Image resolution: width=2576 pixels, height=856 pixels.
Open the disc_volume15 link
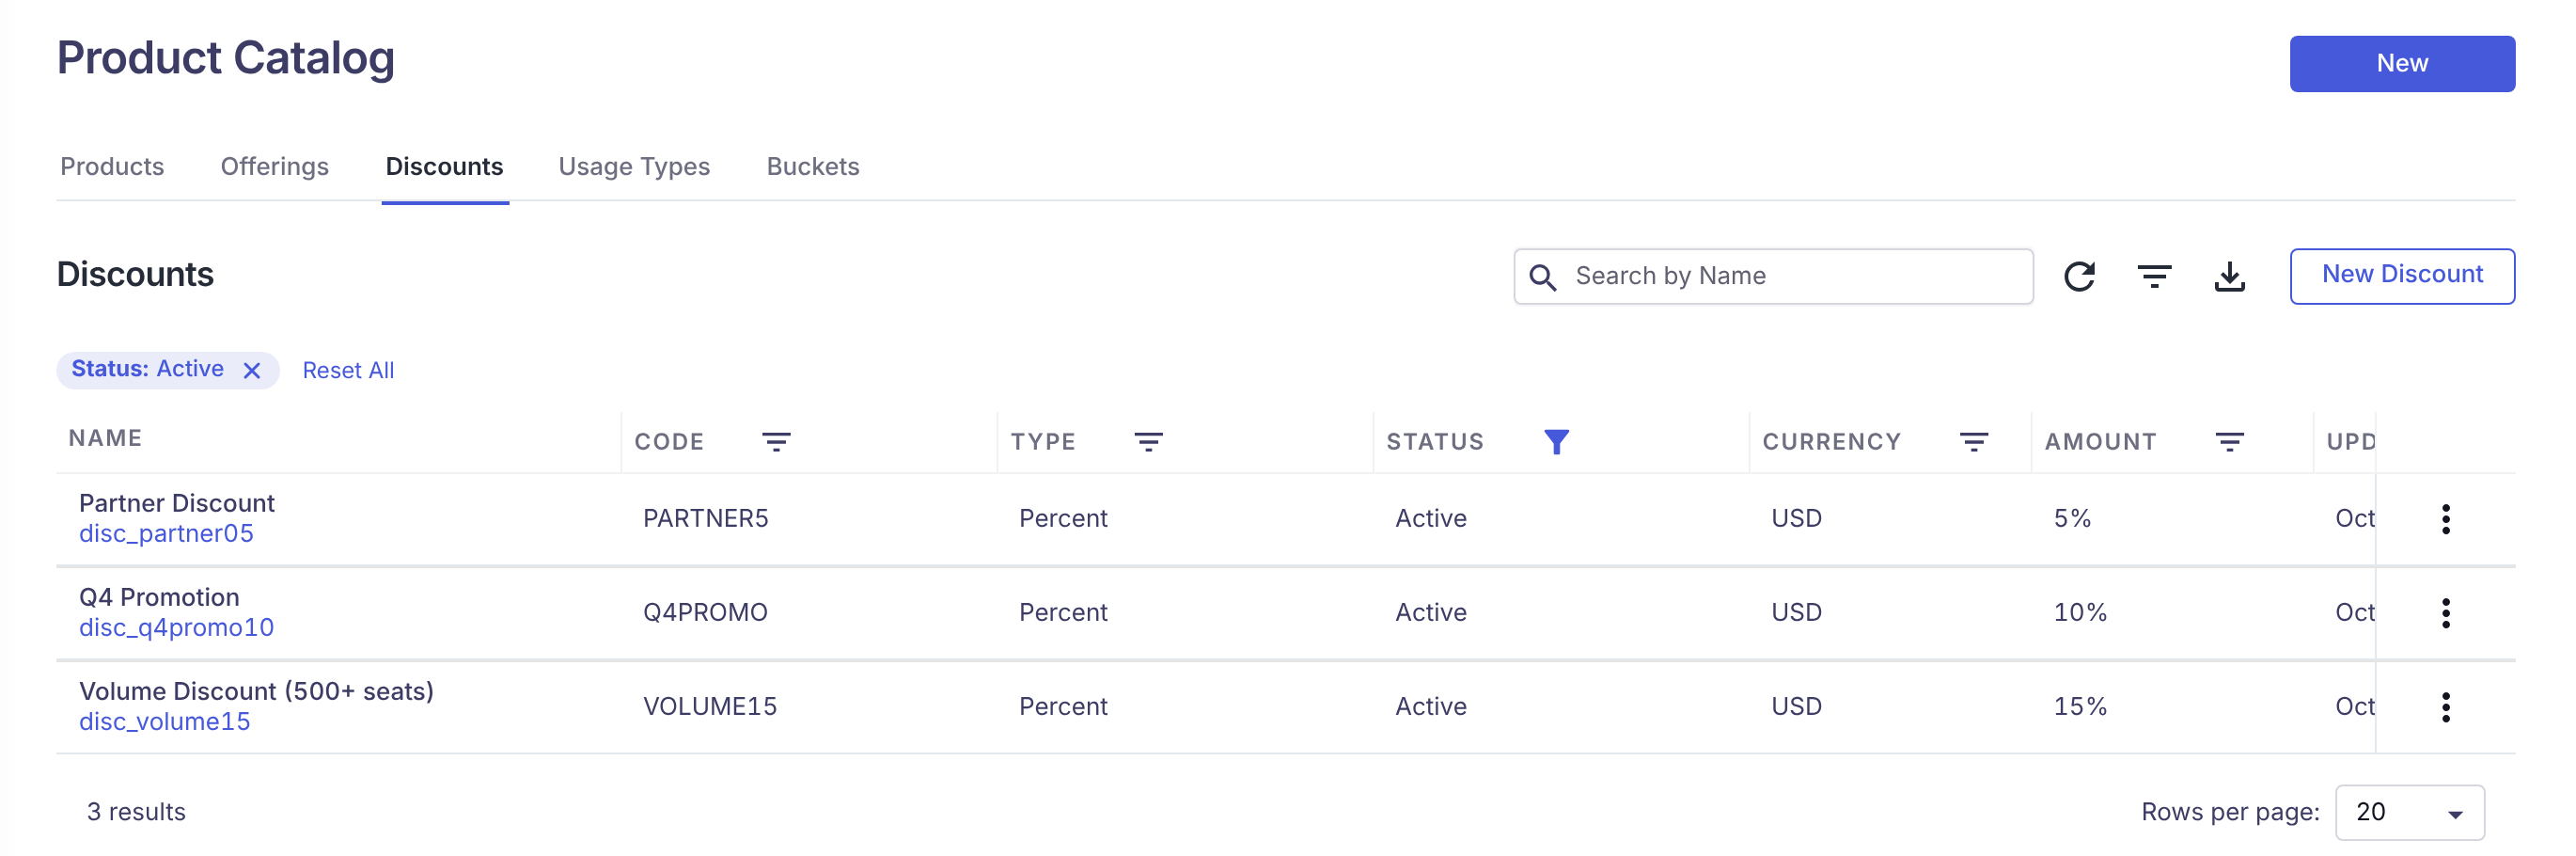[164, 722]
